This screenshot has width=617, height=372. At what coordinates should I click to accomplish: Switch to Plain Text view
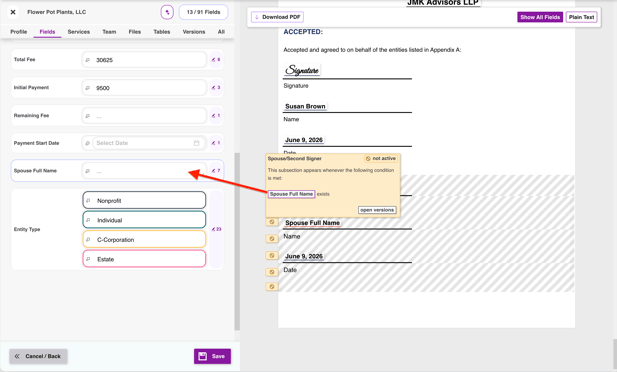[x=581, y=17]
